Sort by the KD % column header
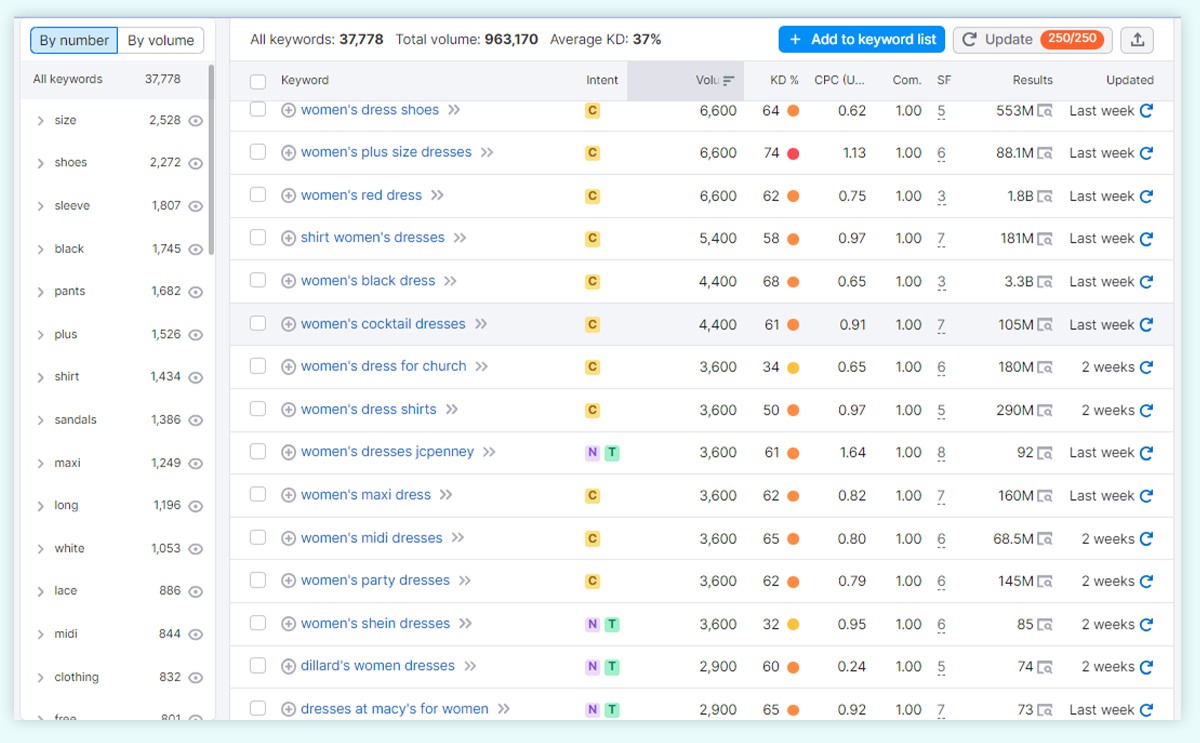The height and width of the screenshot is (743, 1200). tap(784, 80)
